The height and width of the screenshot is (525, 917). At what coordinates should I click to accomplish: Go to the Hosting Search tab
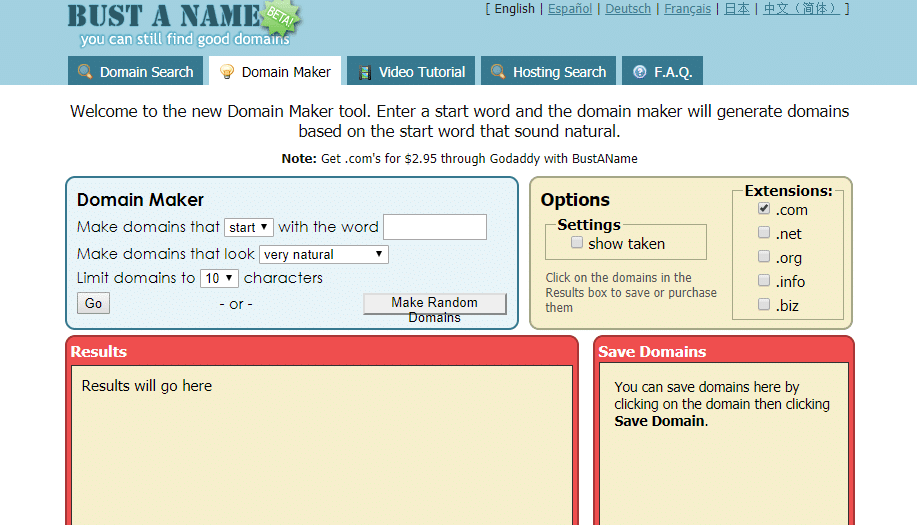[548, 71]
